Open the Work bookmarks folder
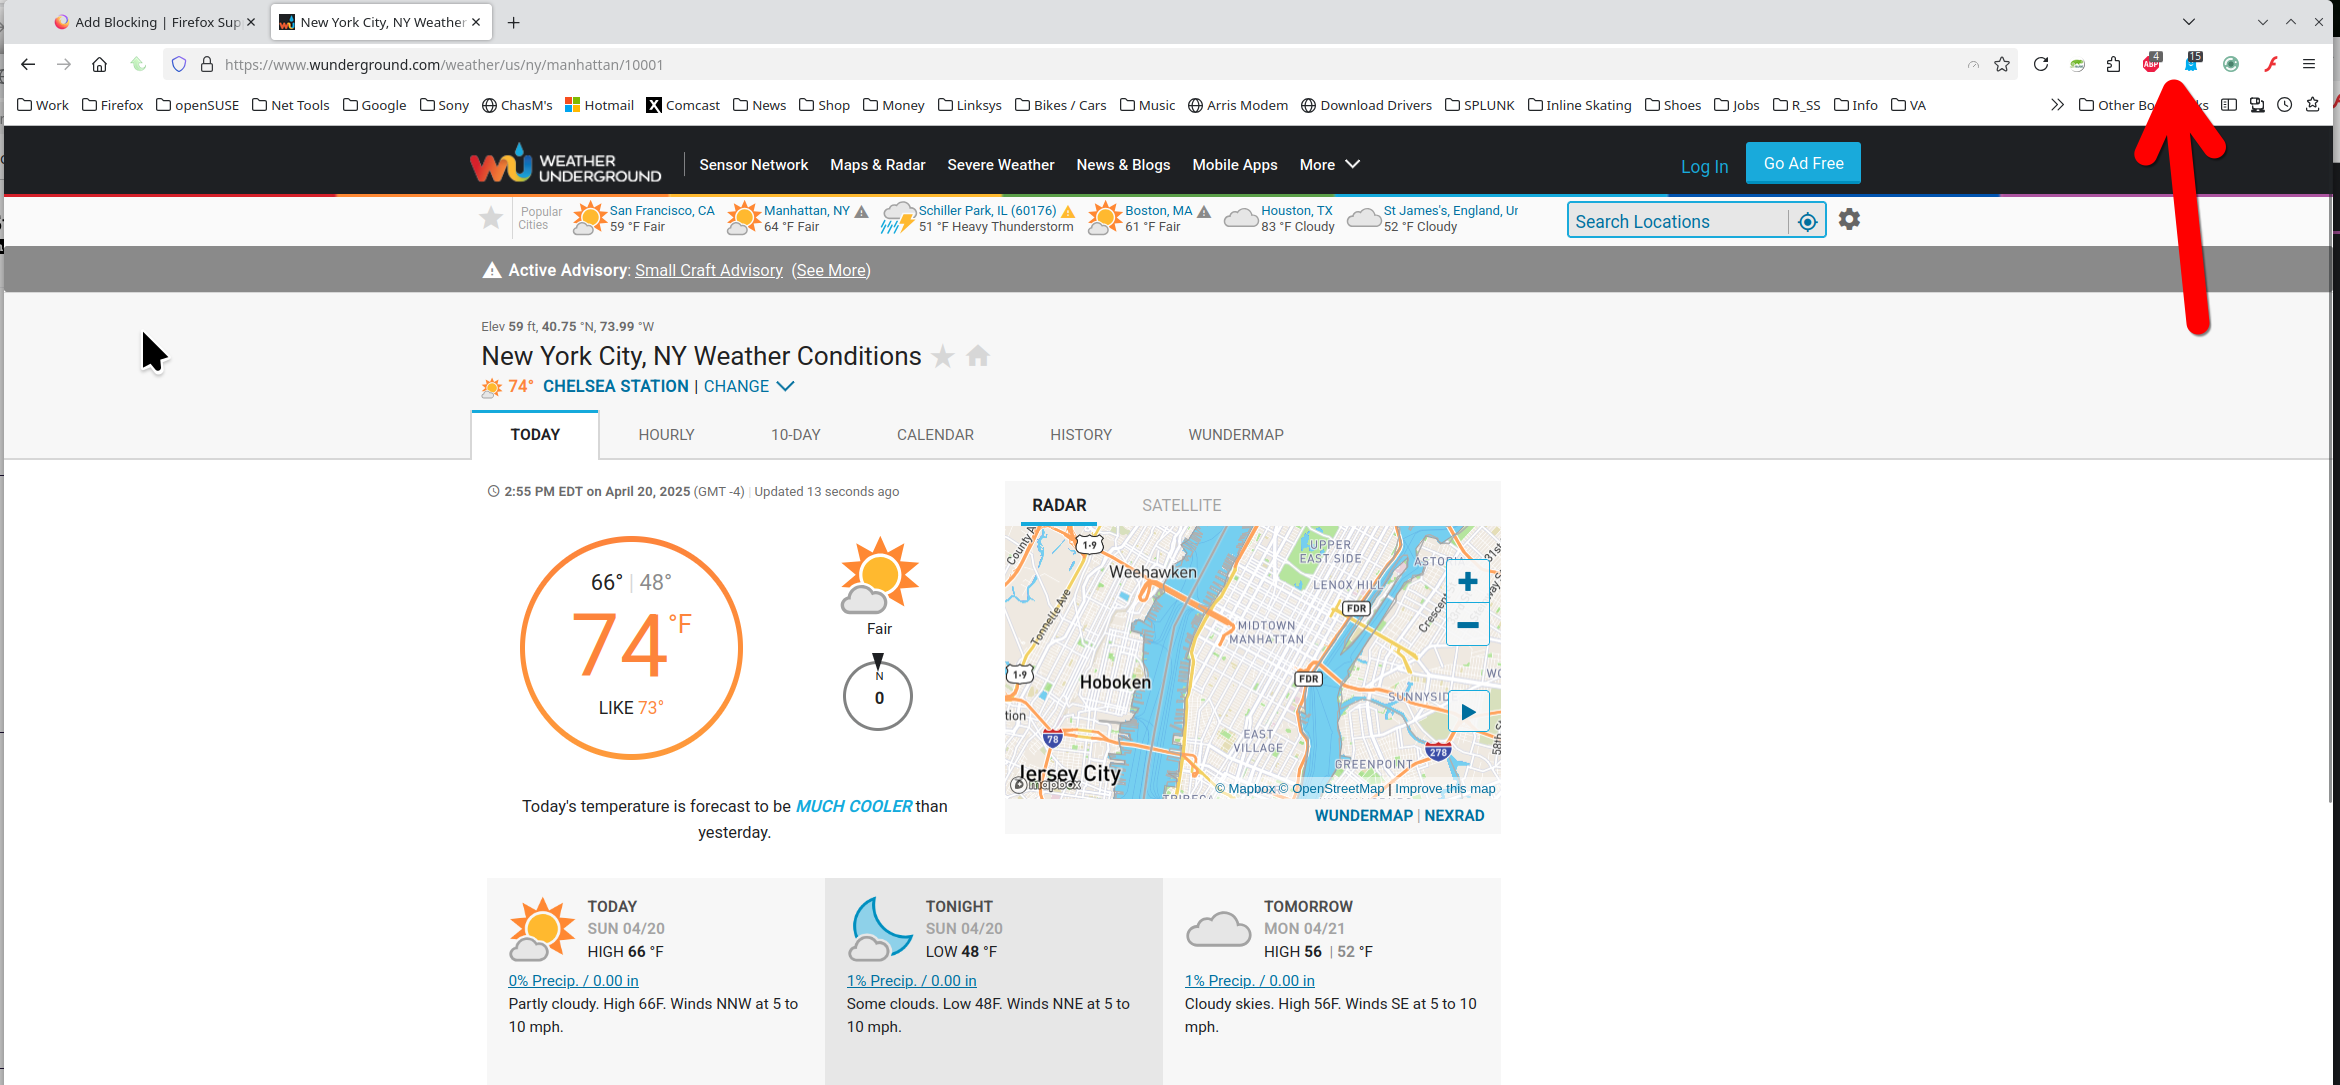The height and width of the screenshot is (1085, 2340). click(x=43, y=105)
